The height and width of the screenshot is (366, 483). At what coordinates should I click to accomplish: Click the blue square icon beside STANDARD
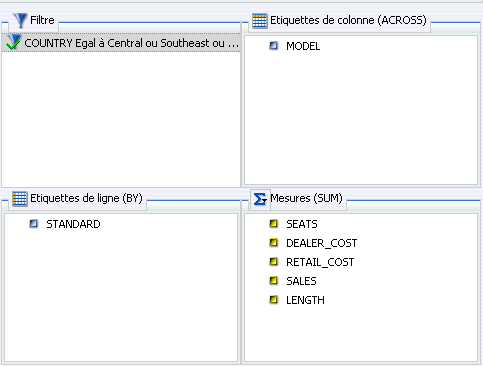coord(33,223)
